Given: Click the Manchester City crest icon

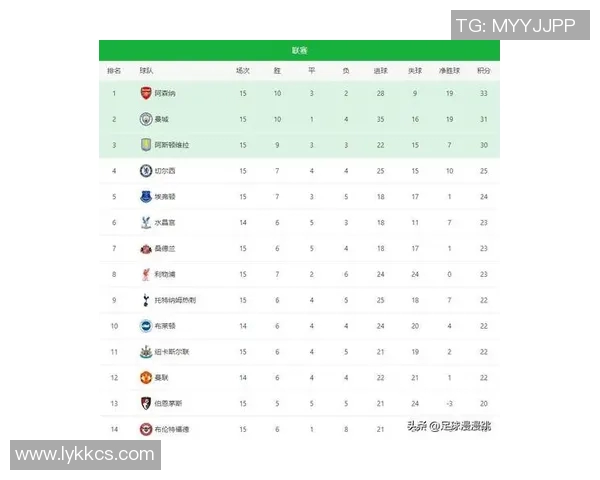Looking at the screenshot, I should 146,119.
